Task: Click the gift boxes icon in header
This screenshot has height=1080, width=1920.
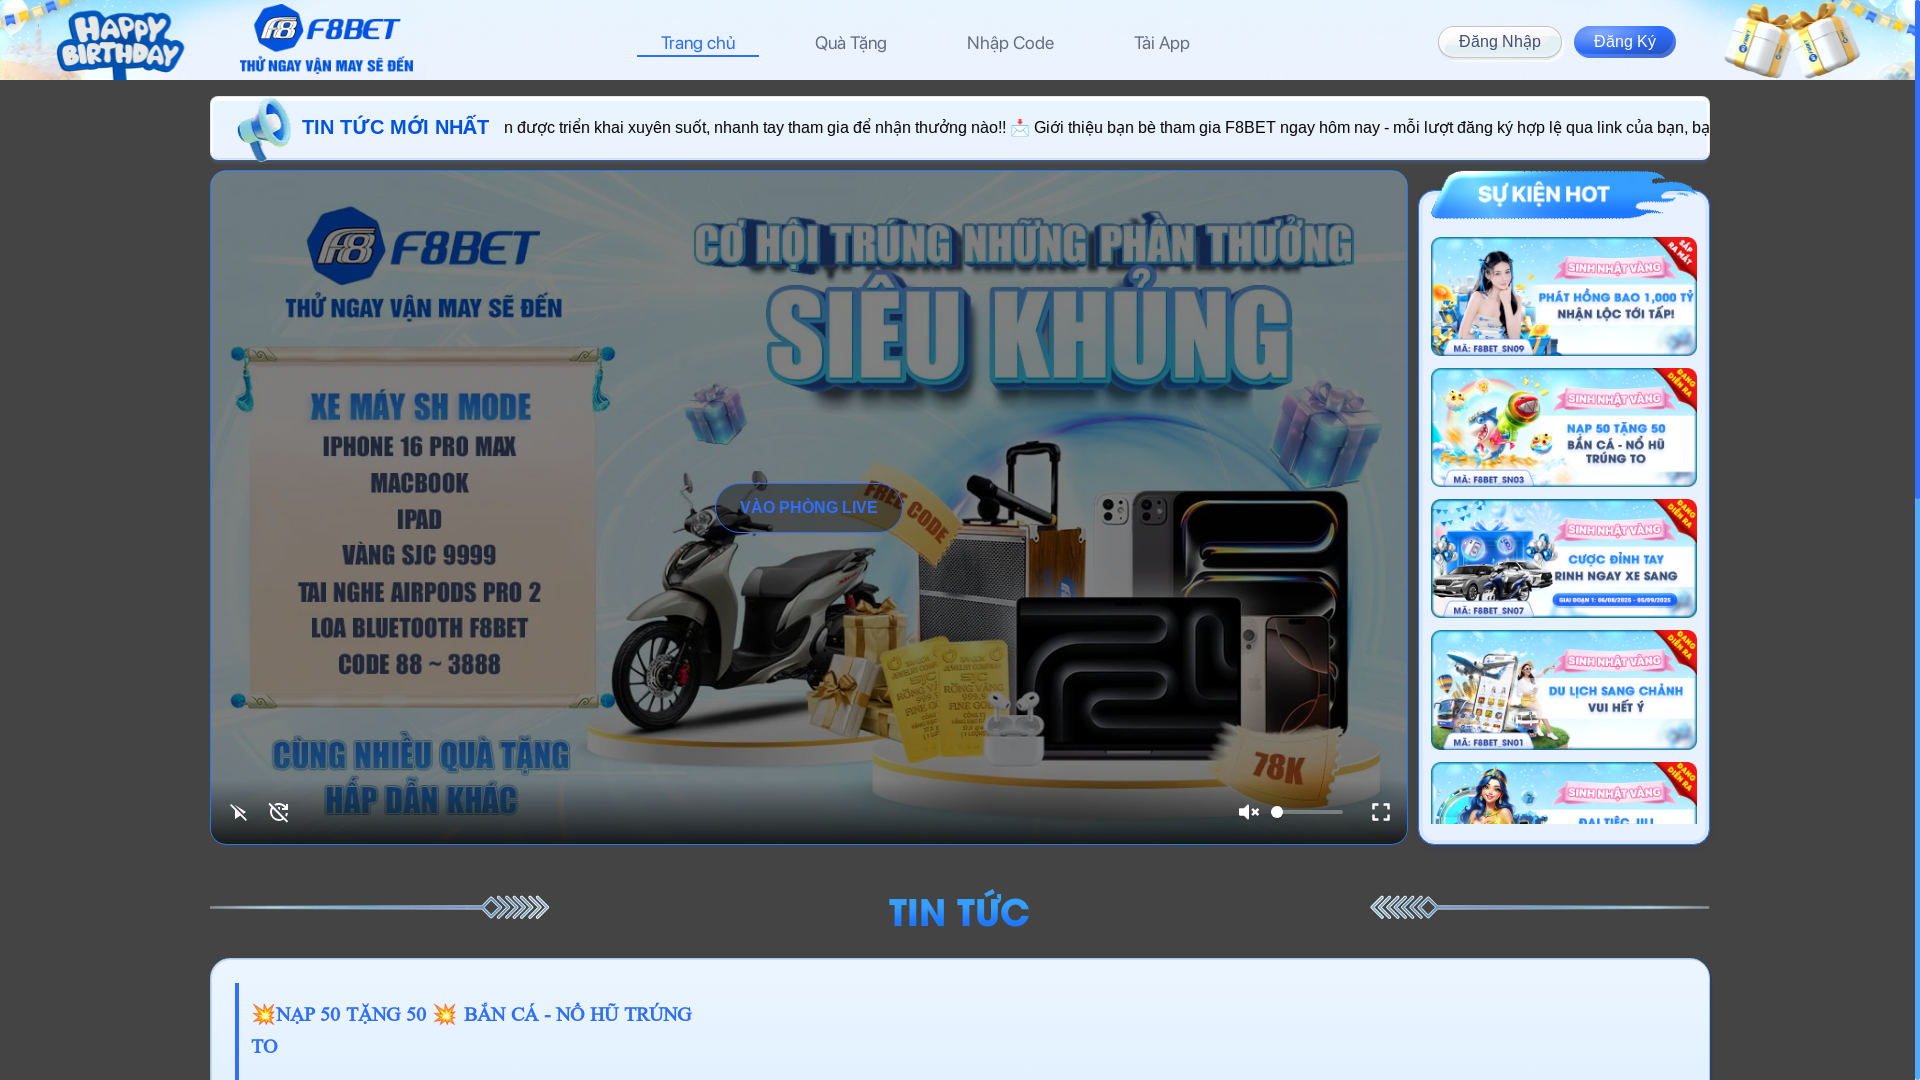Action: [1793, 40]
